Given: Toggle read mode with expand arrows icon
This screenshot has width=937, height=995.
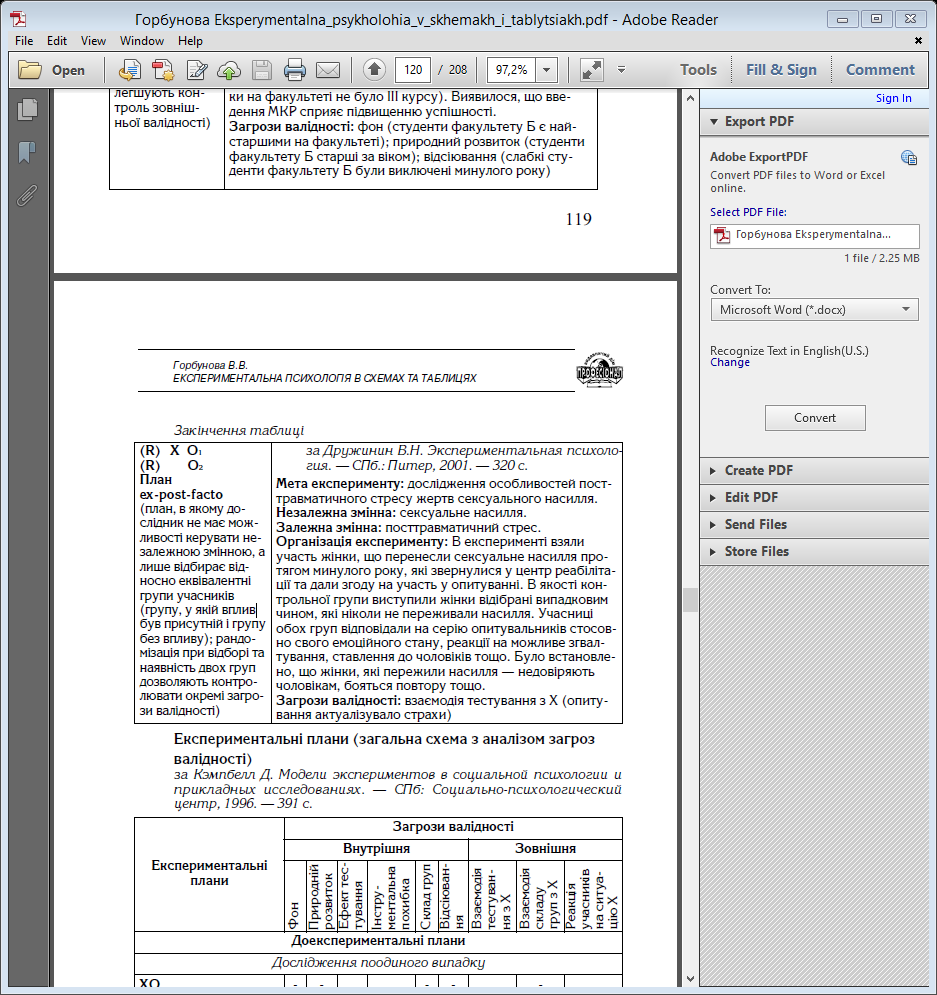Looking at the screenshot, I should pos(591,70).
